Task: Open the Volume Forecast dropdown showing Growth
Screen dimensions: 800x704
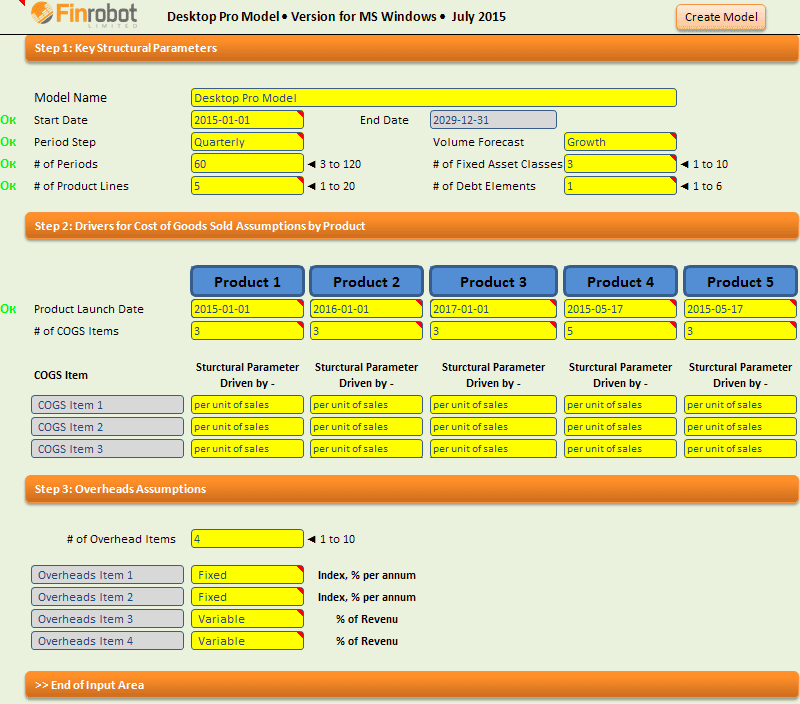Action: (620, 141)
